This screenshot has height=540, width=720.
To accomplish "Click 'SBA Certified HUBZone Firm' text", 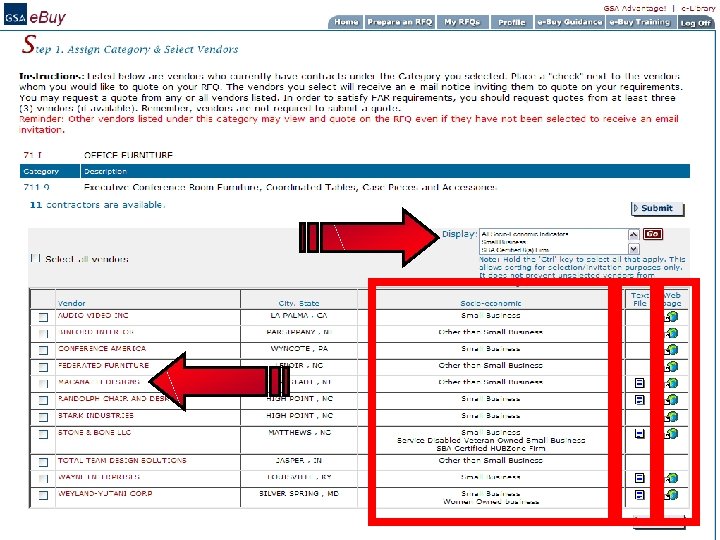I will coord(491,449).
